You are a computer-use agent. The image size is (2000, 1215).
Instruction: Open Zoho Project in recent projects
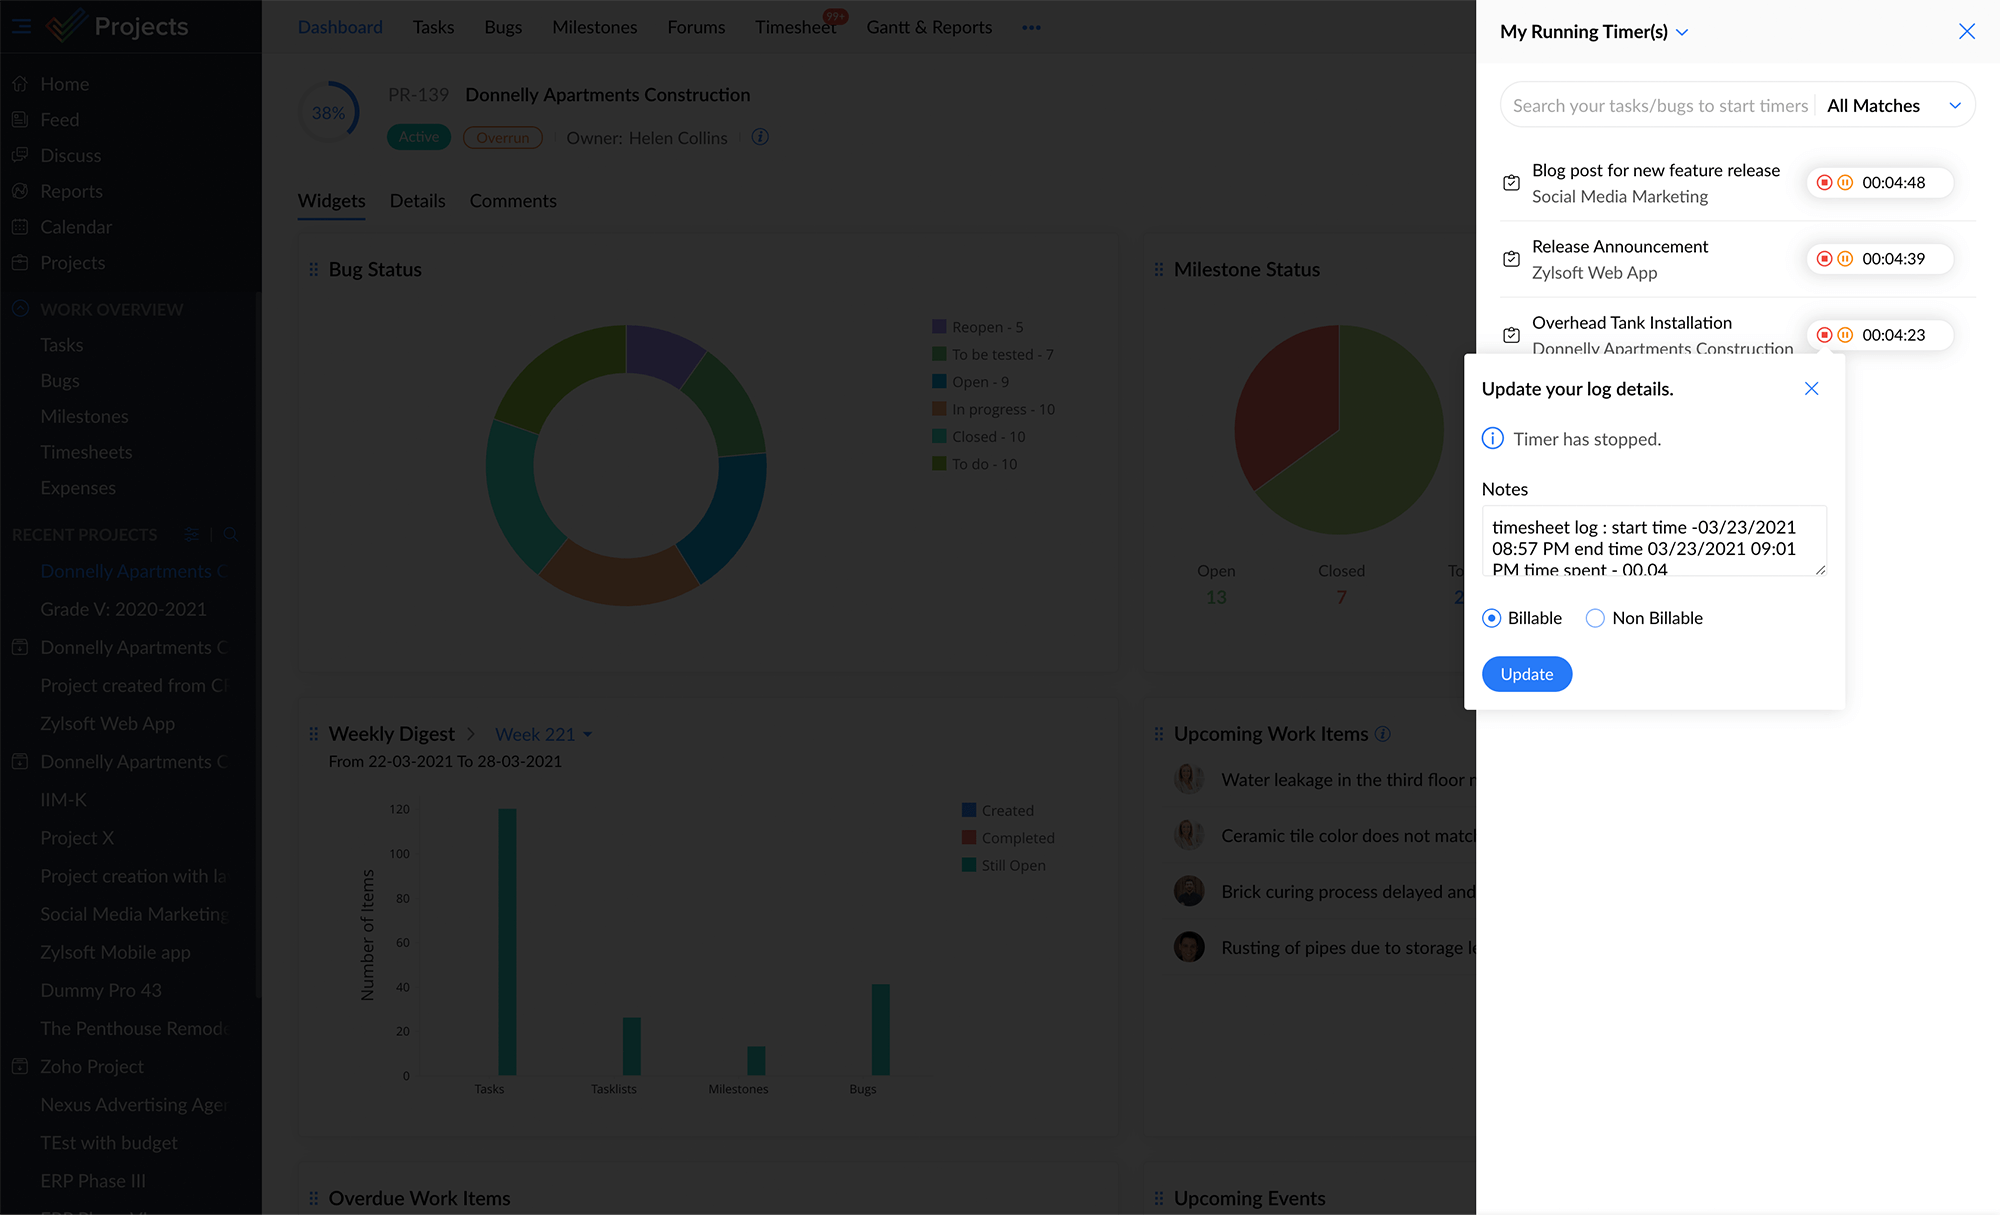92,1067
